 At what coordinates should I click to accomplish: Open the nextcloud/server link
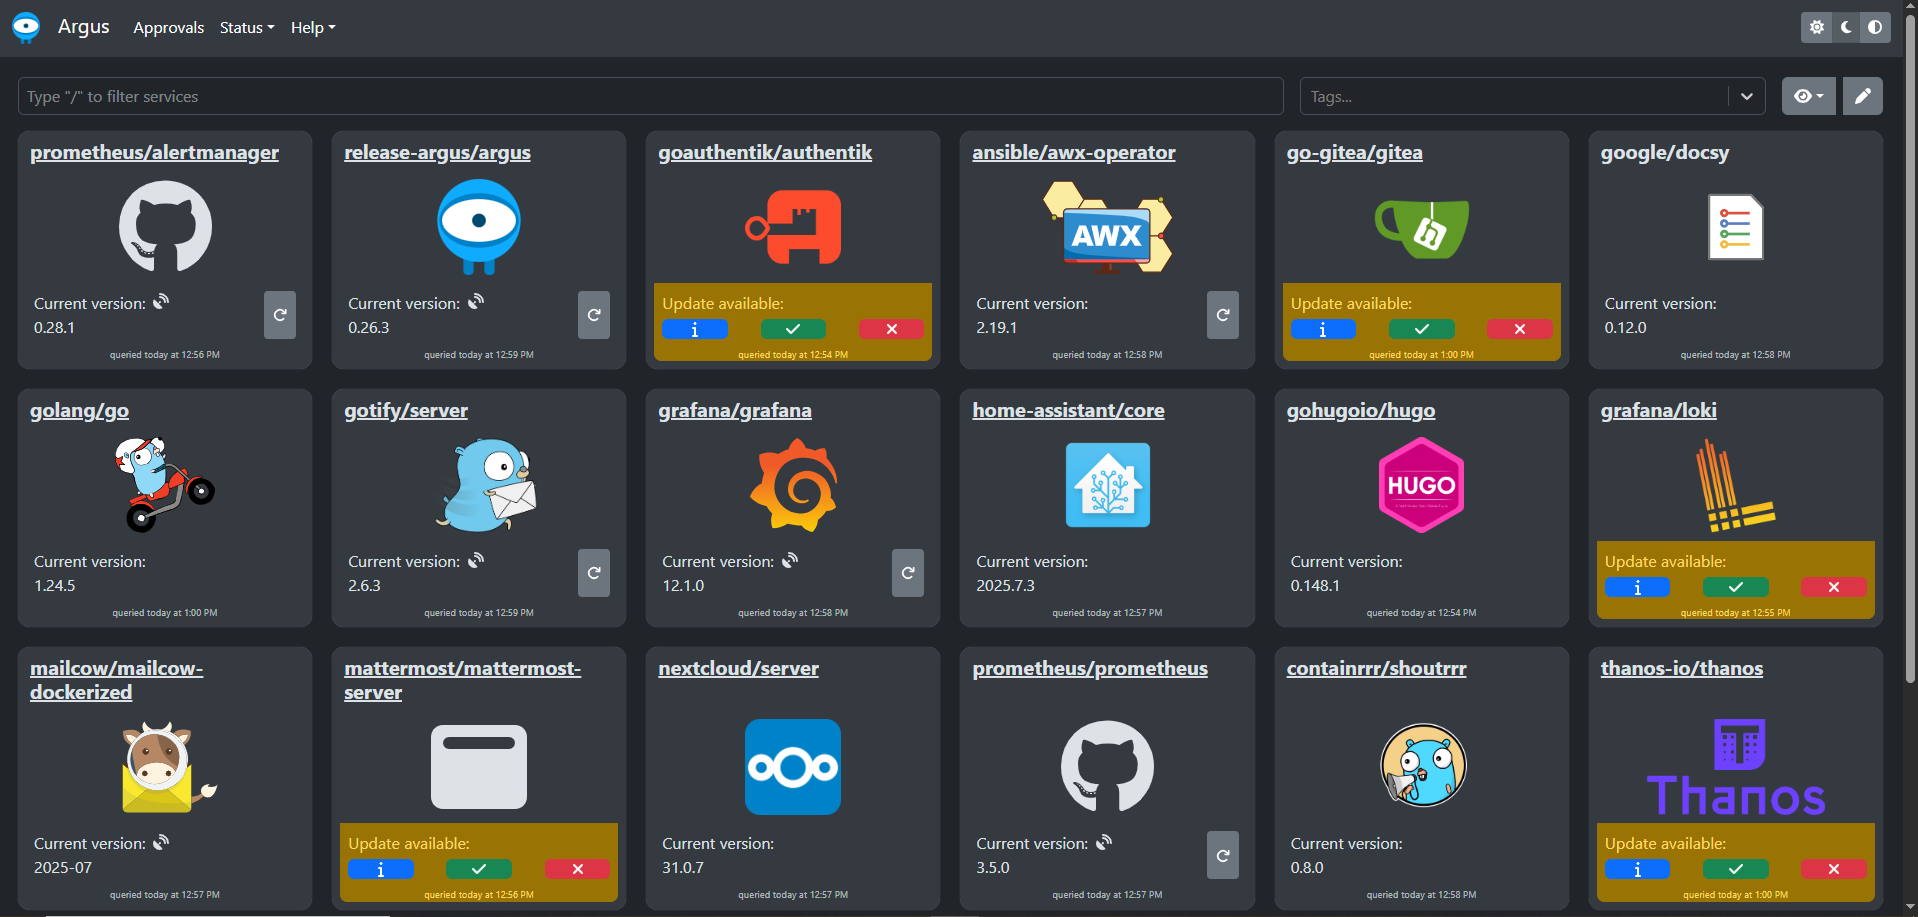pos(738,668)
